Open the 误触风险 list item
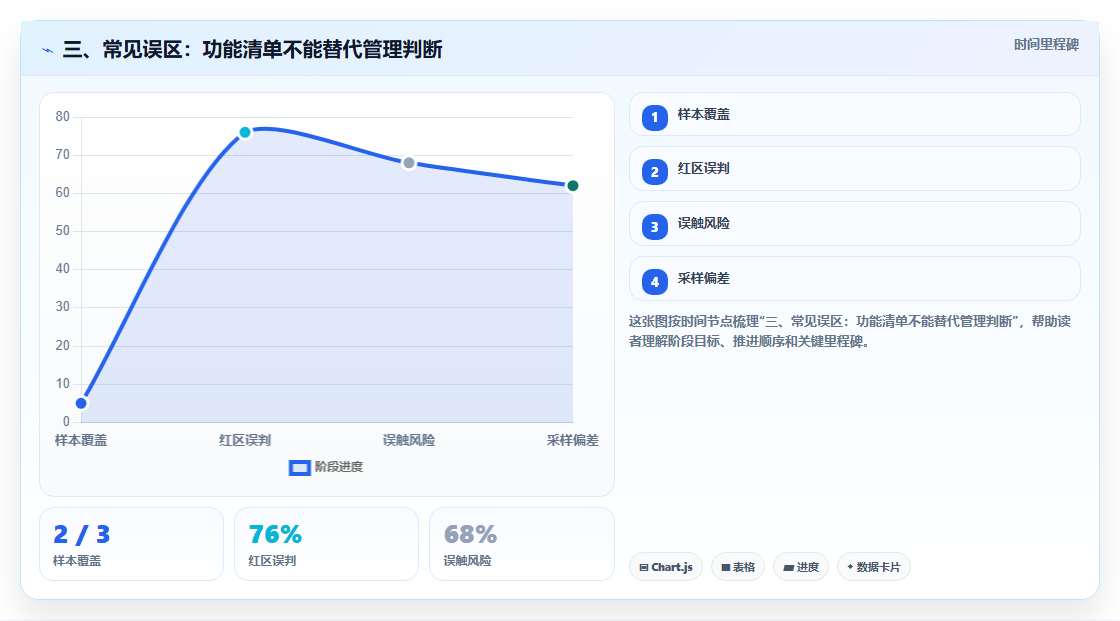Image resolution: width=1120 pixels, height=621 pixels. click(x=854, y=224)
